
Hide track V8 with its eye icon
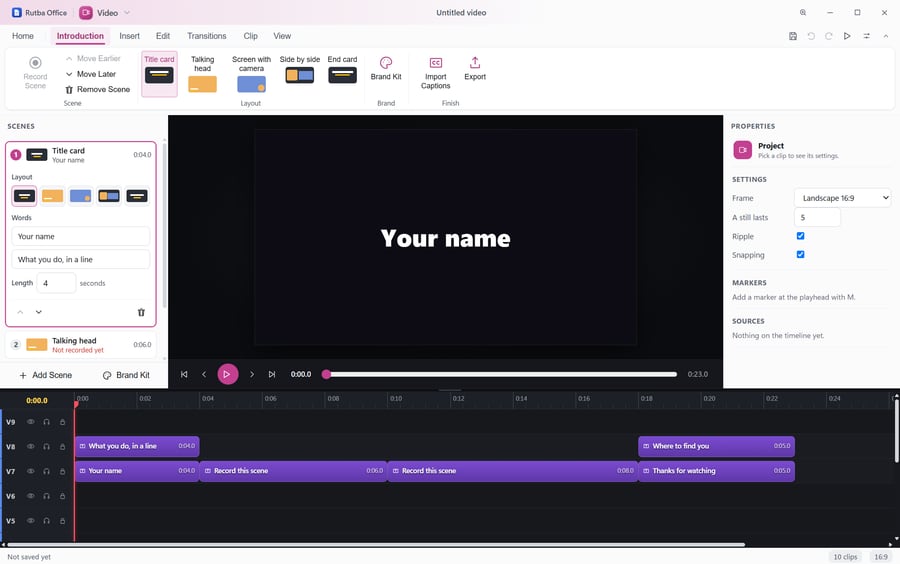coord(30,446)
